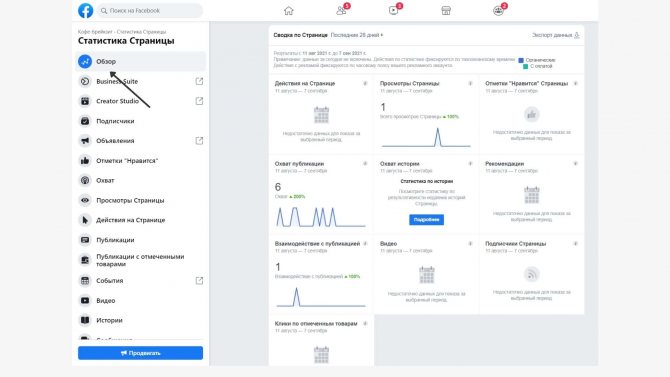Click info icon on Охват публикации card

tap(365, 164)
